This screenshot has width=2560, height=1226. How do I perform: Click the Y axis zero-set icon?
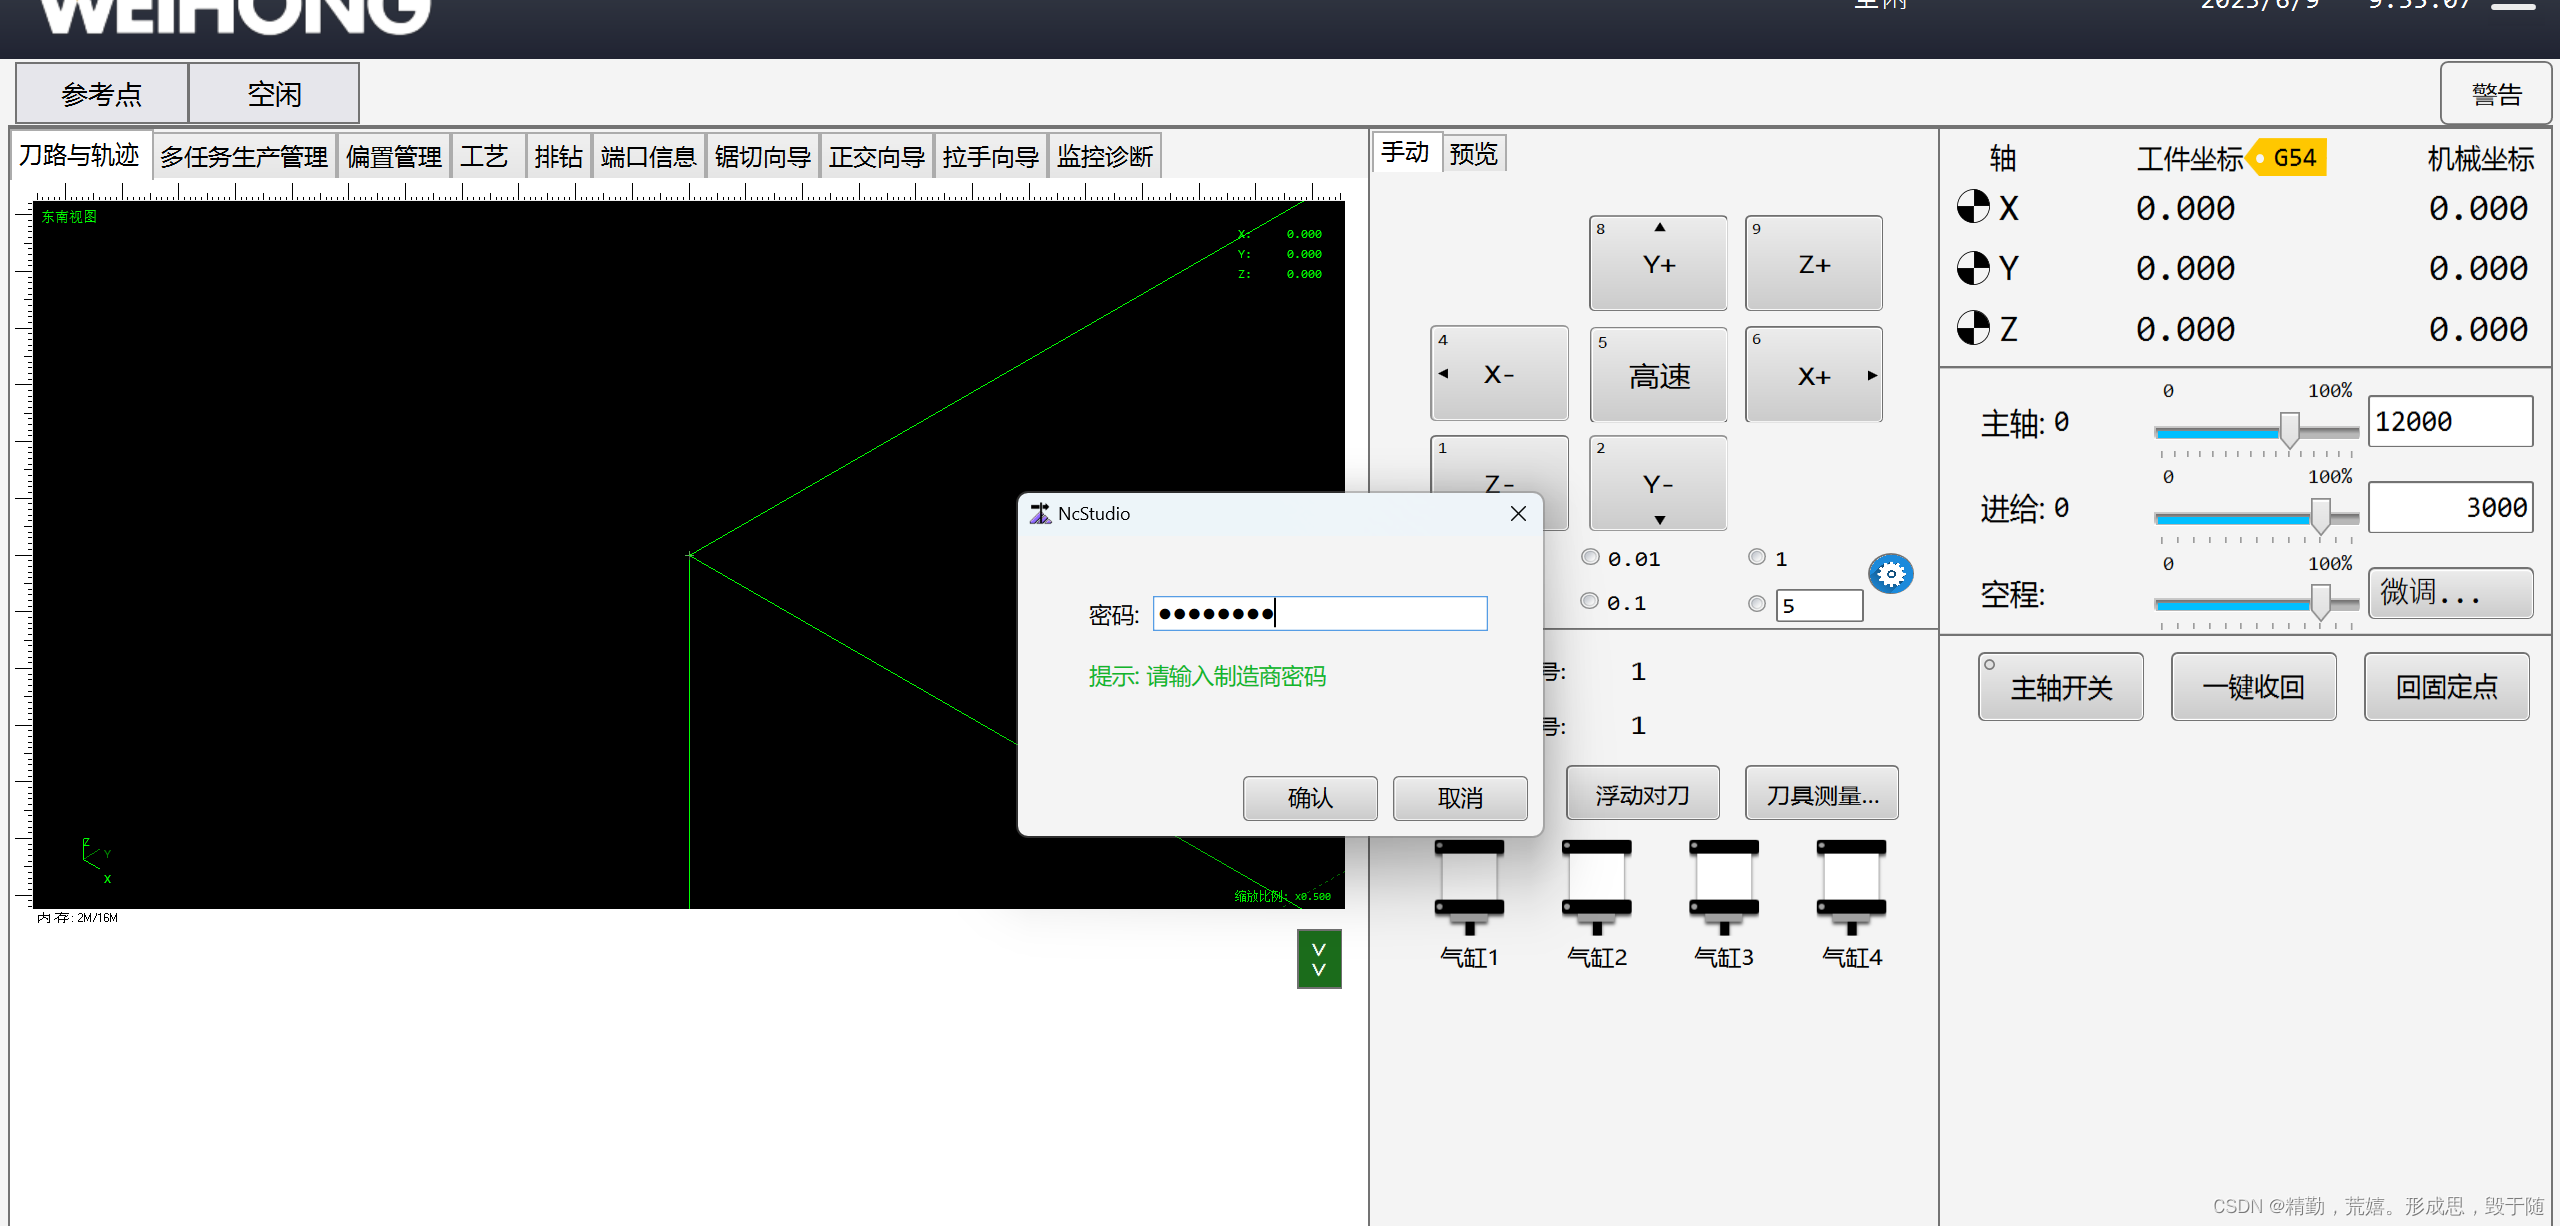(x=1973, y=268)
